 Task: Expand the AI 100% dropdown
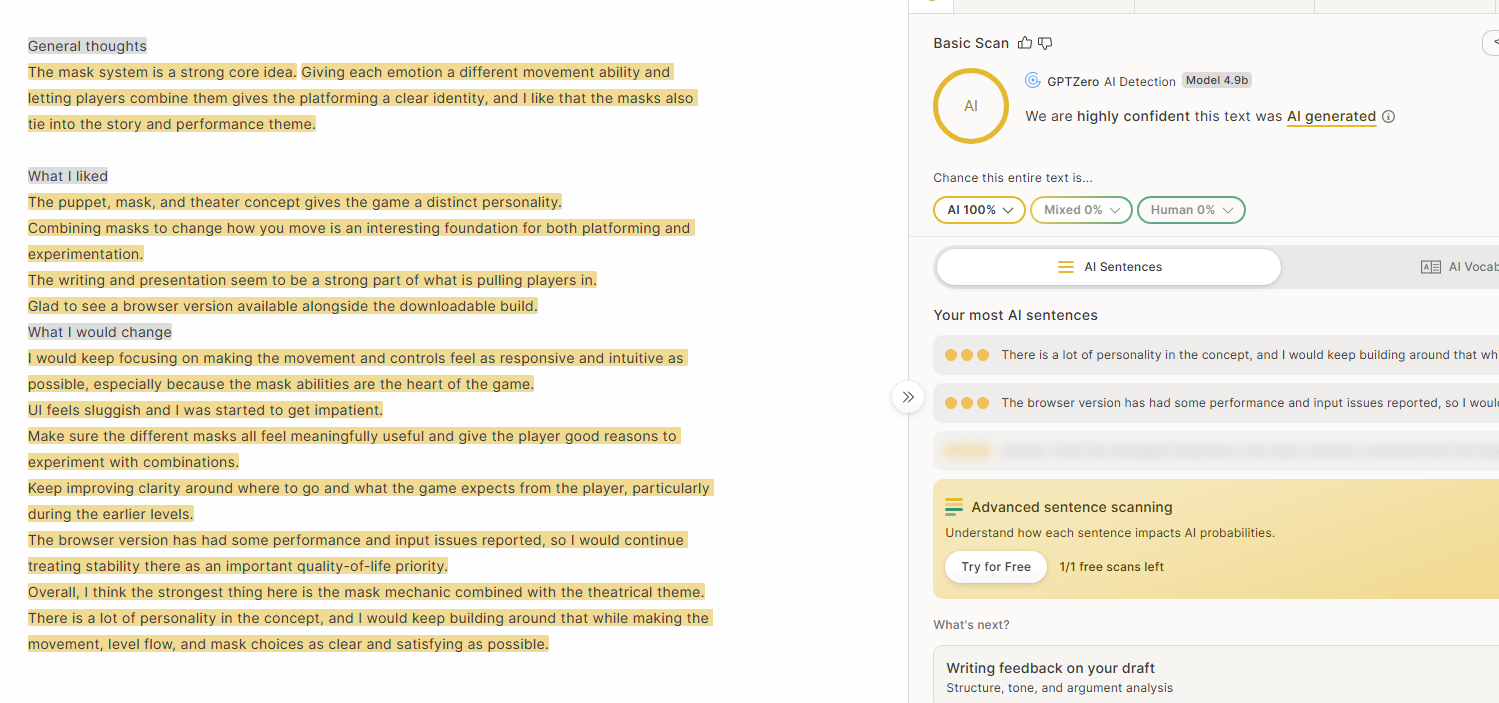tap(979, 210)
